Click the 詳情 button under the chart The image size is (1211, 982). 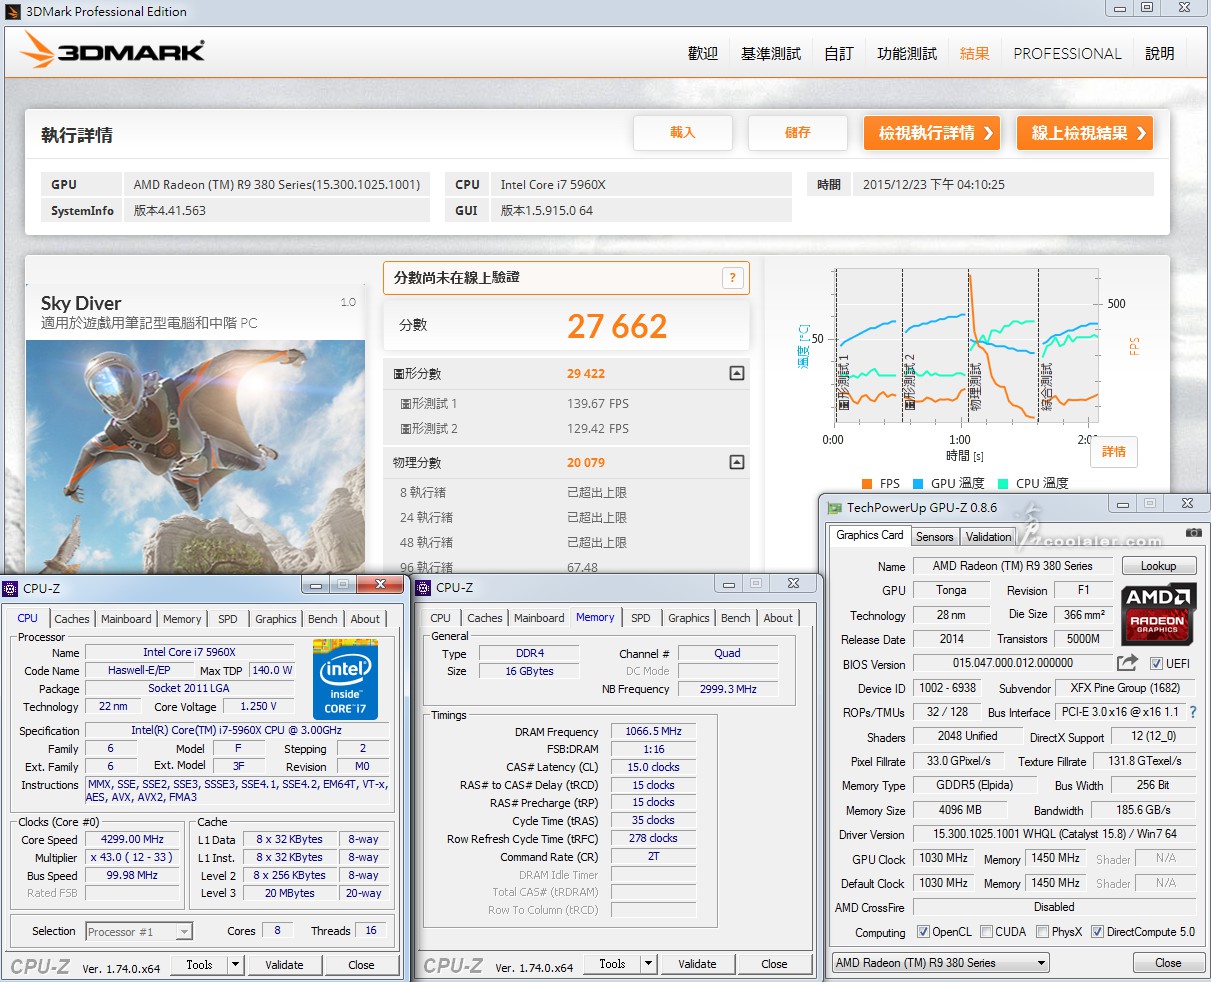(1114, 452)
